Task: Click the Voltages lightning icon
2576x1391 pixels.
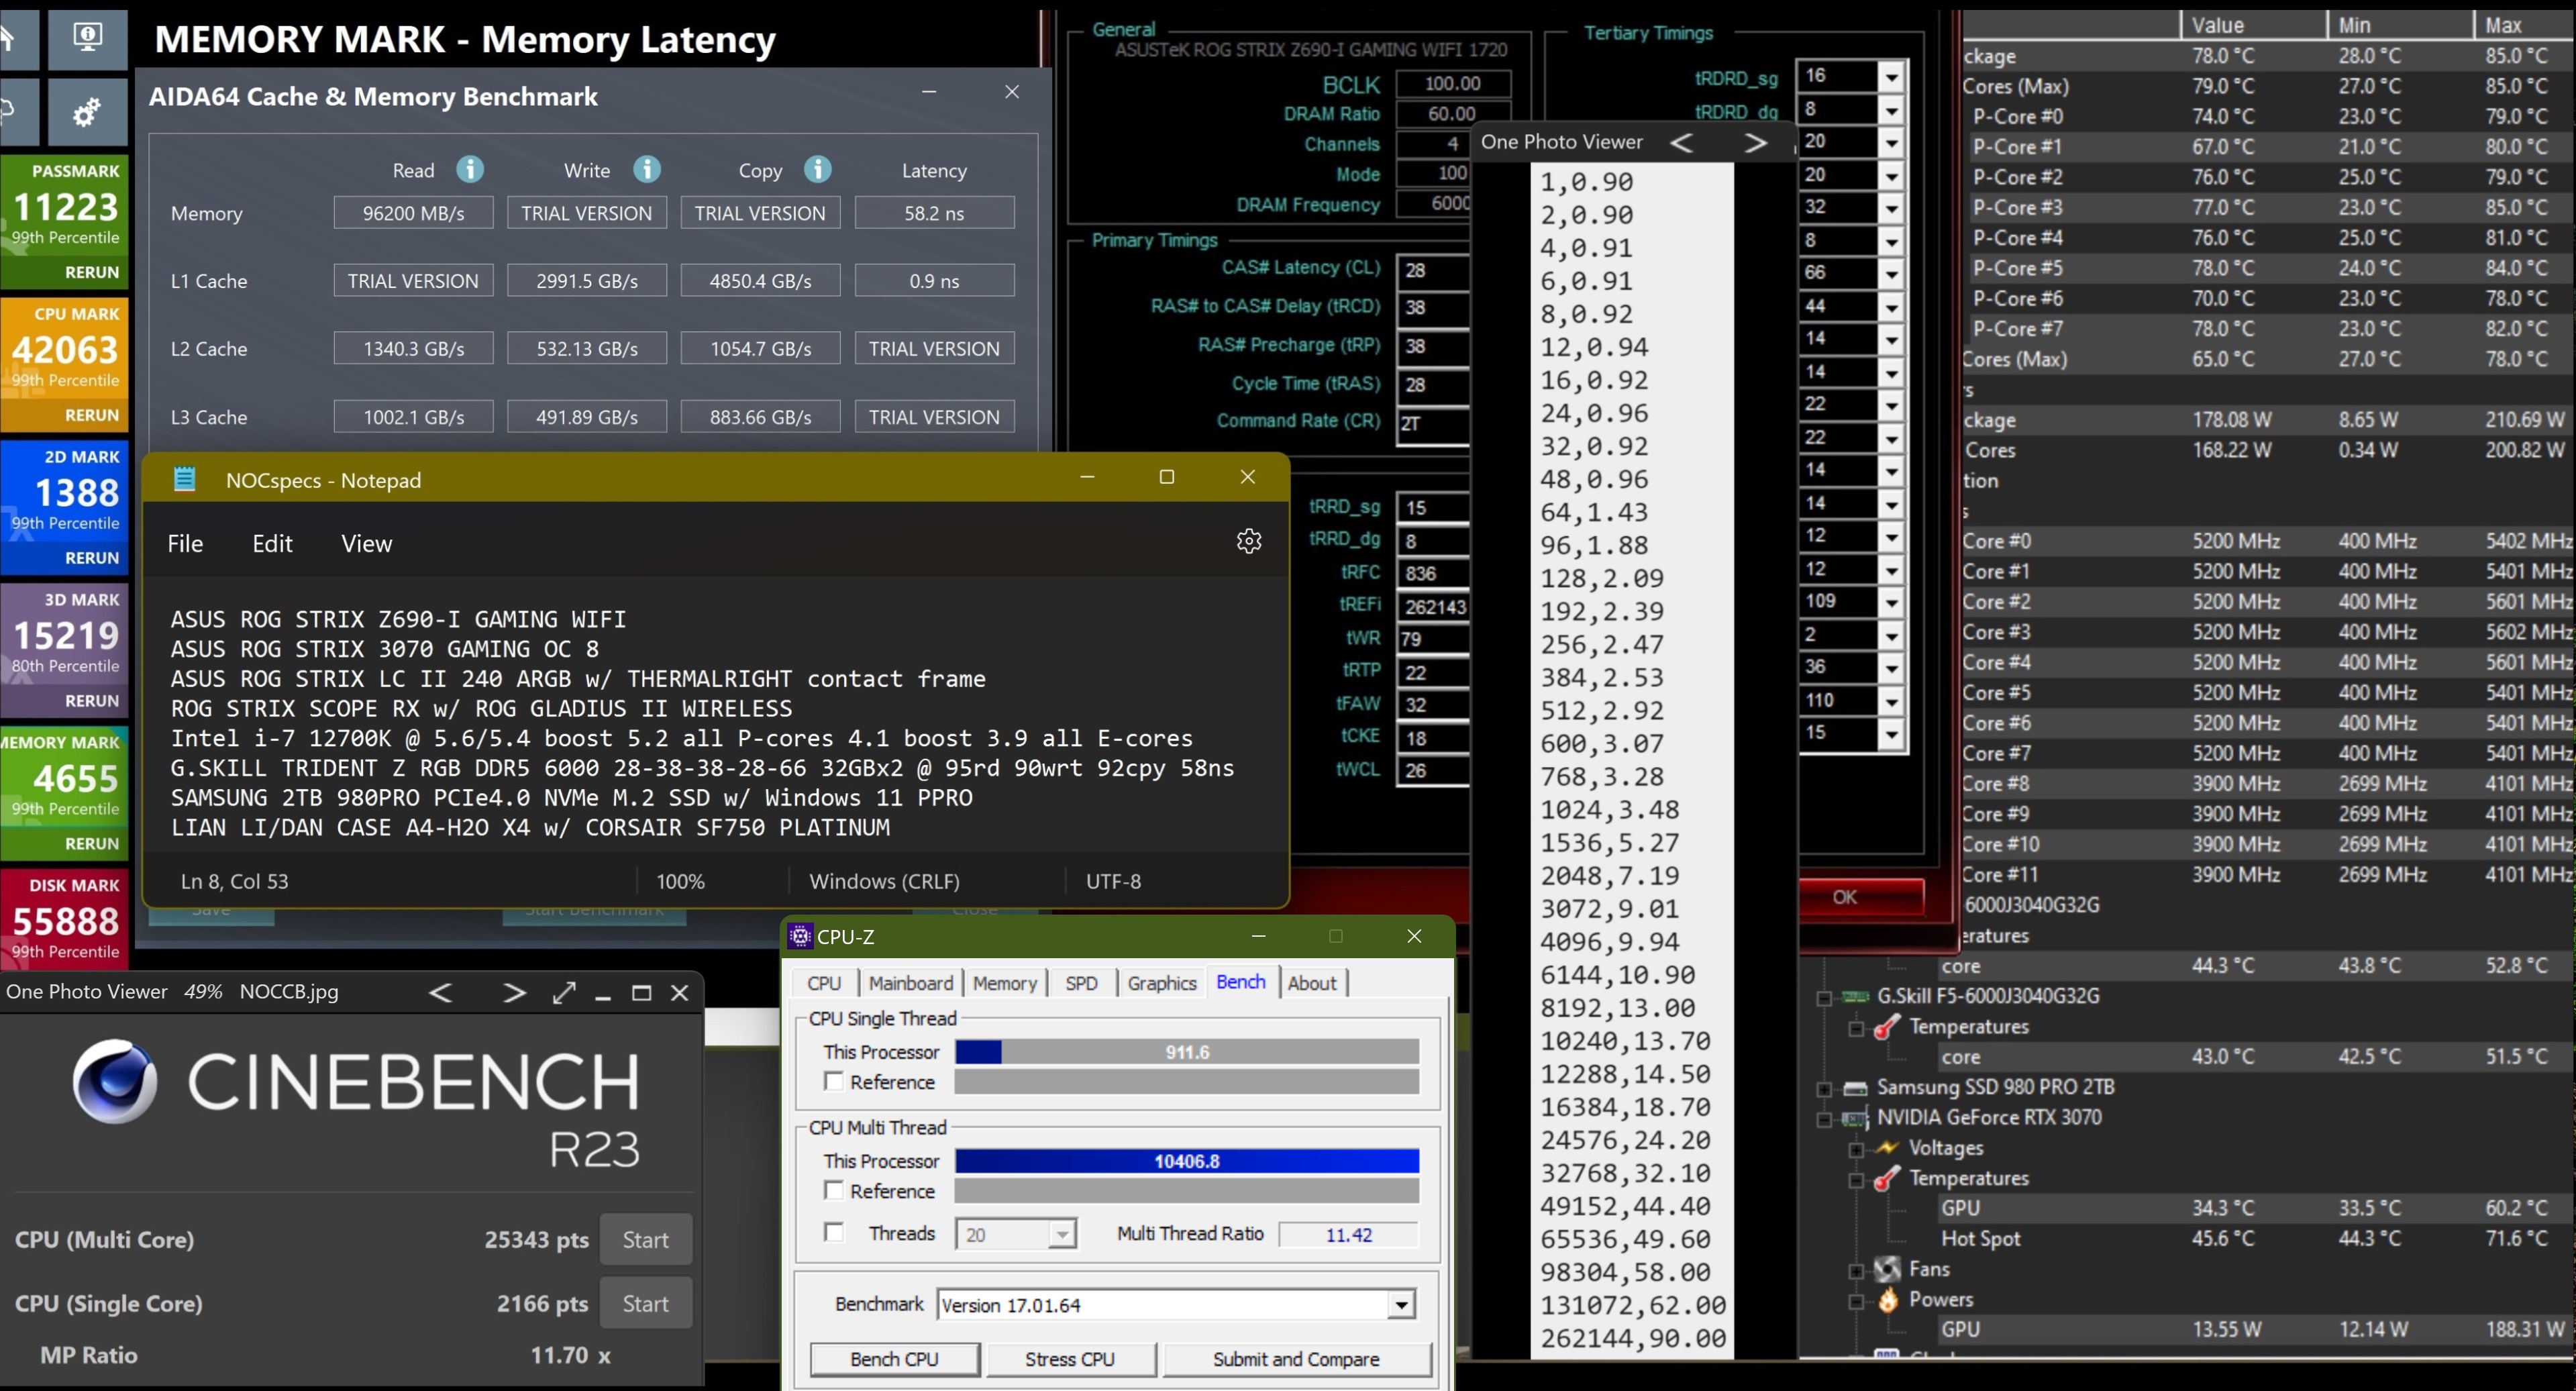Action: point(1887,1148)
